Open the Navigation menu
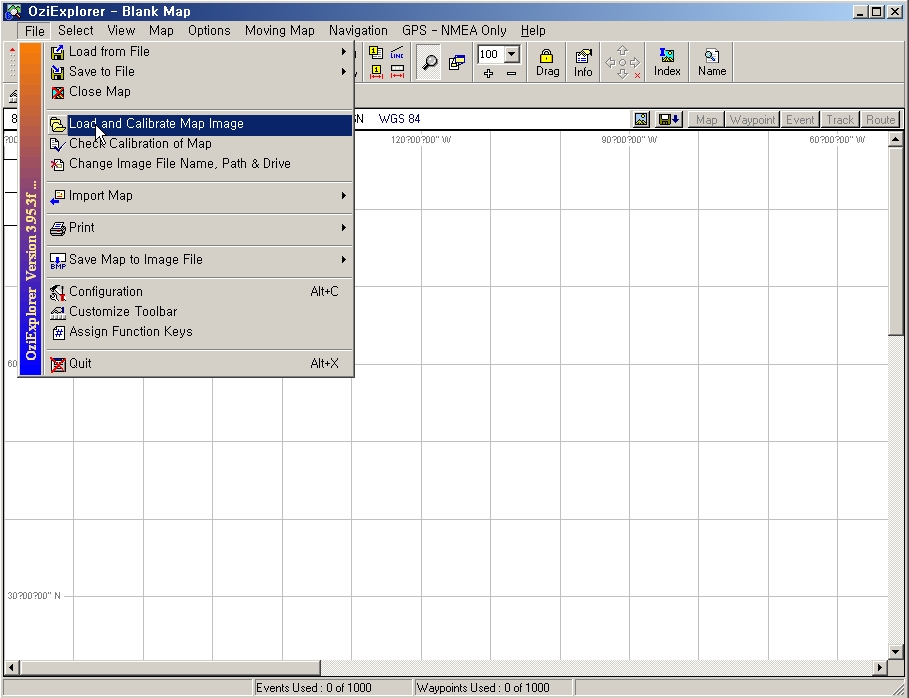 358,31
